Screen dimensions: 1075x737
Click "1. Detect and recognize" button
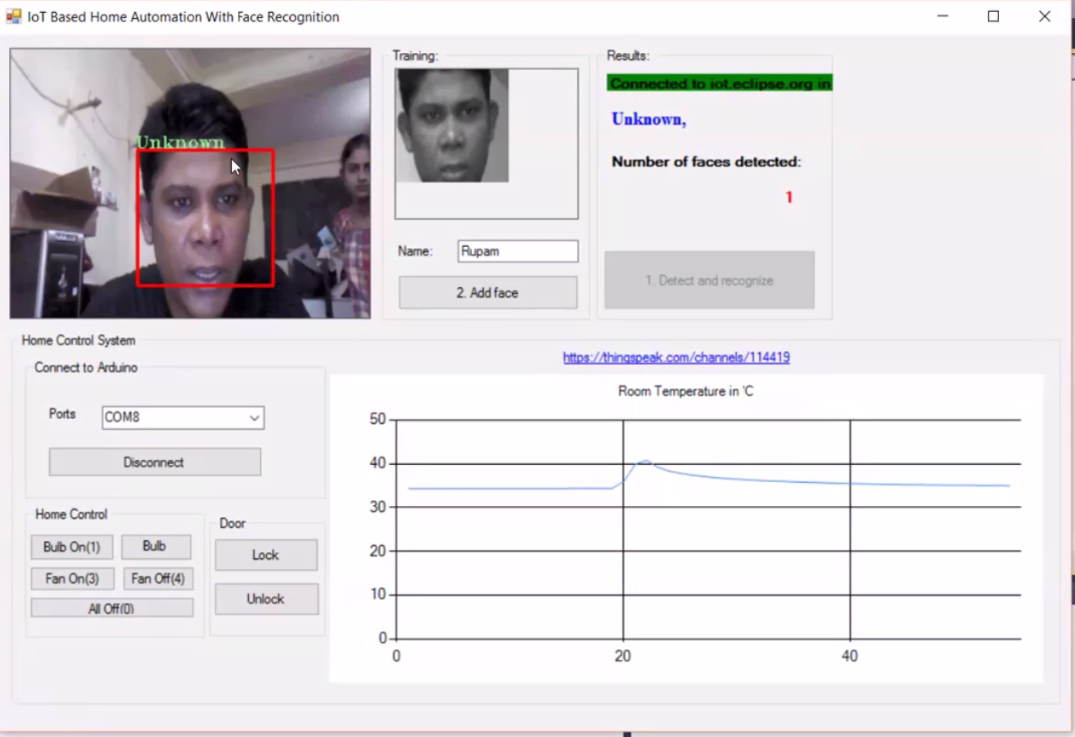click(x=709, y=281)
